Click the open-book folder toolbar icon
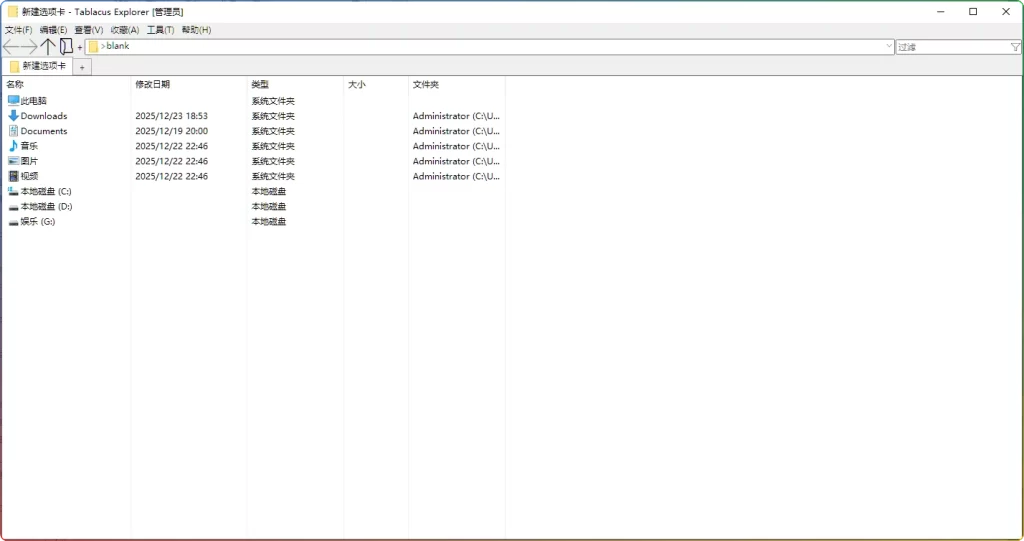 [x=66, y=46]
